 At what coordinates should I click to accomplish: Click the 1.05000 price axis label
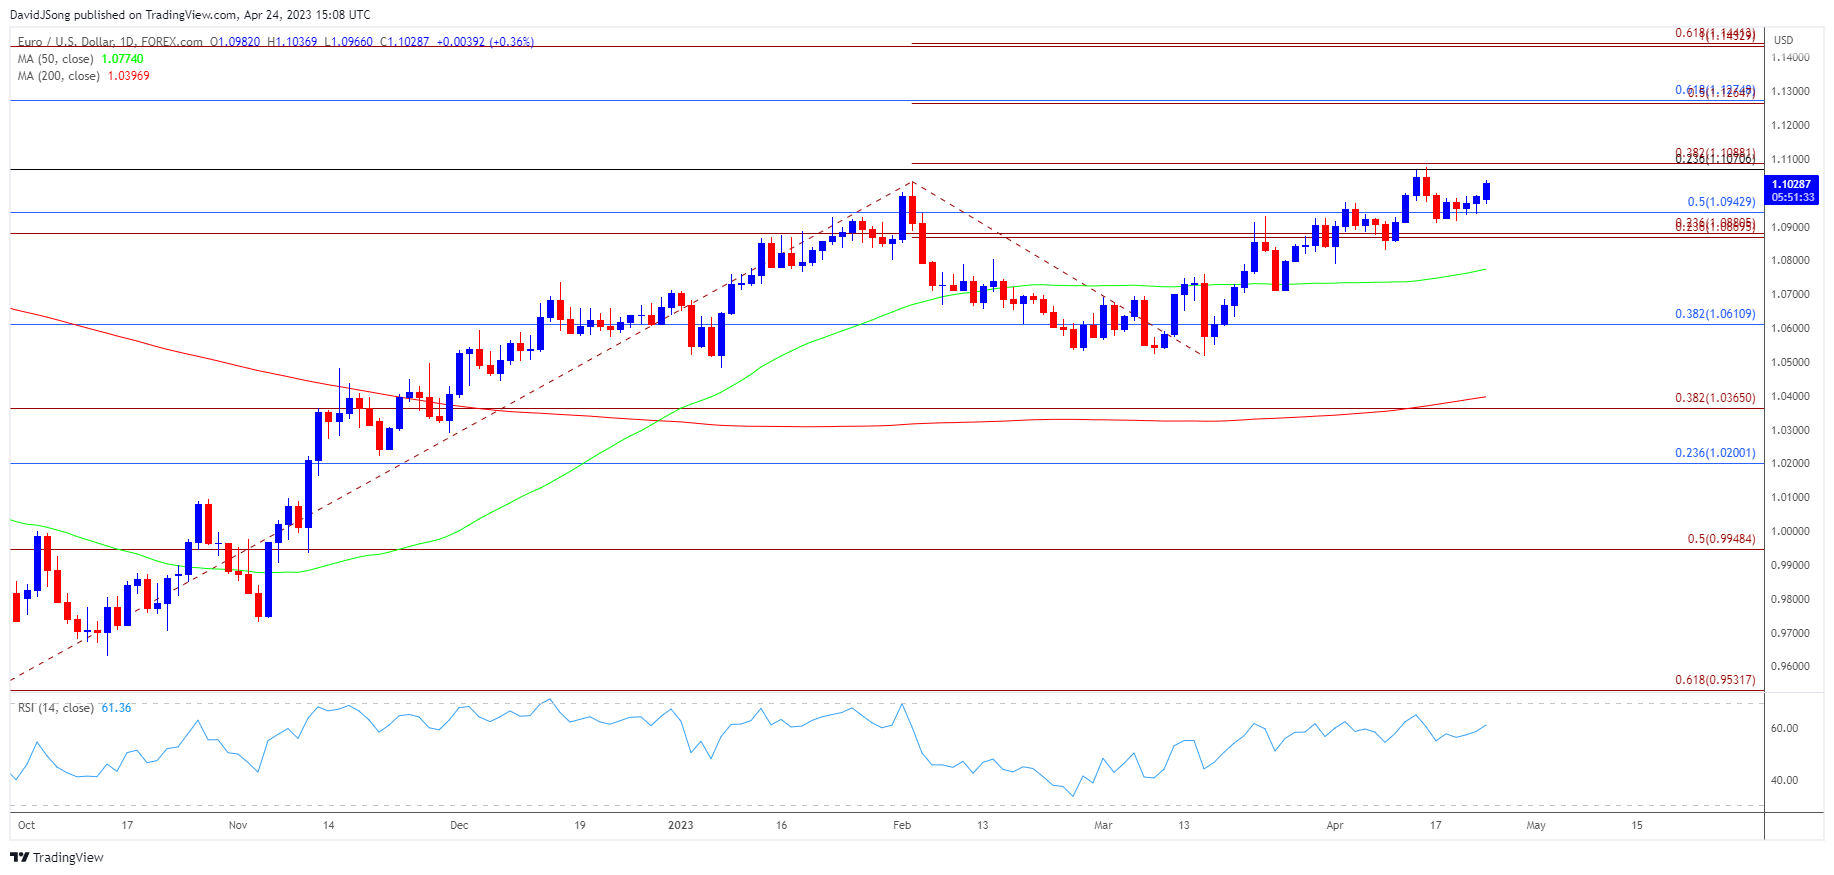click(x=1790, y=362)
